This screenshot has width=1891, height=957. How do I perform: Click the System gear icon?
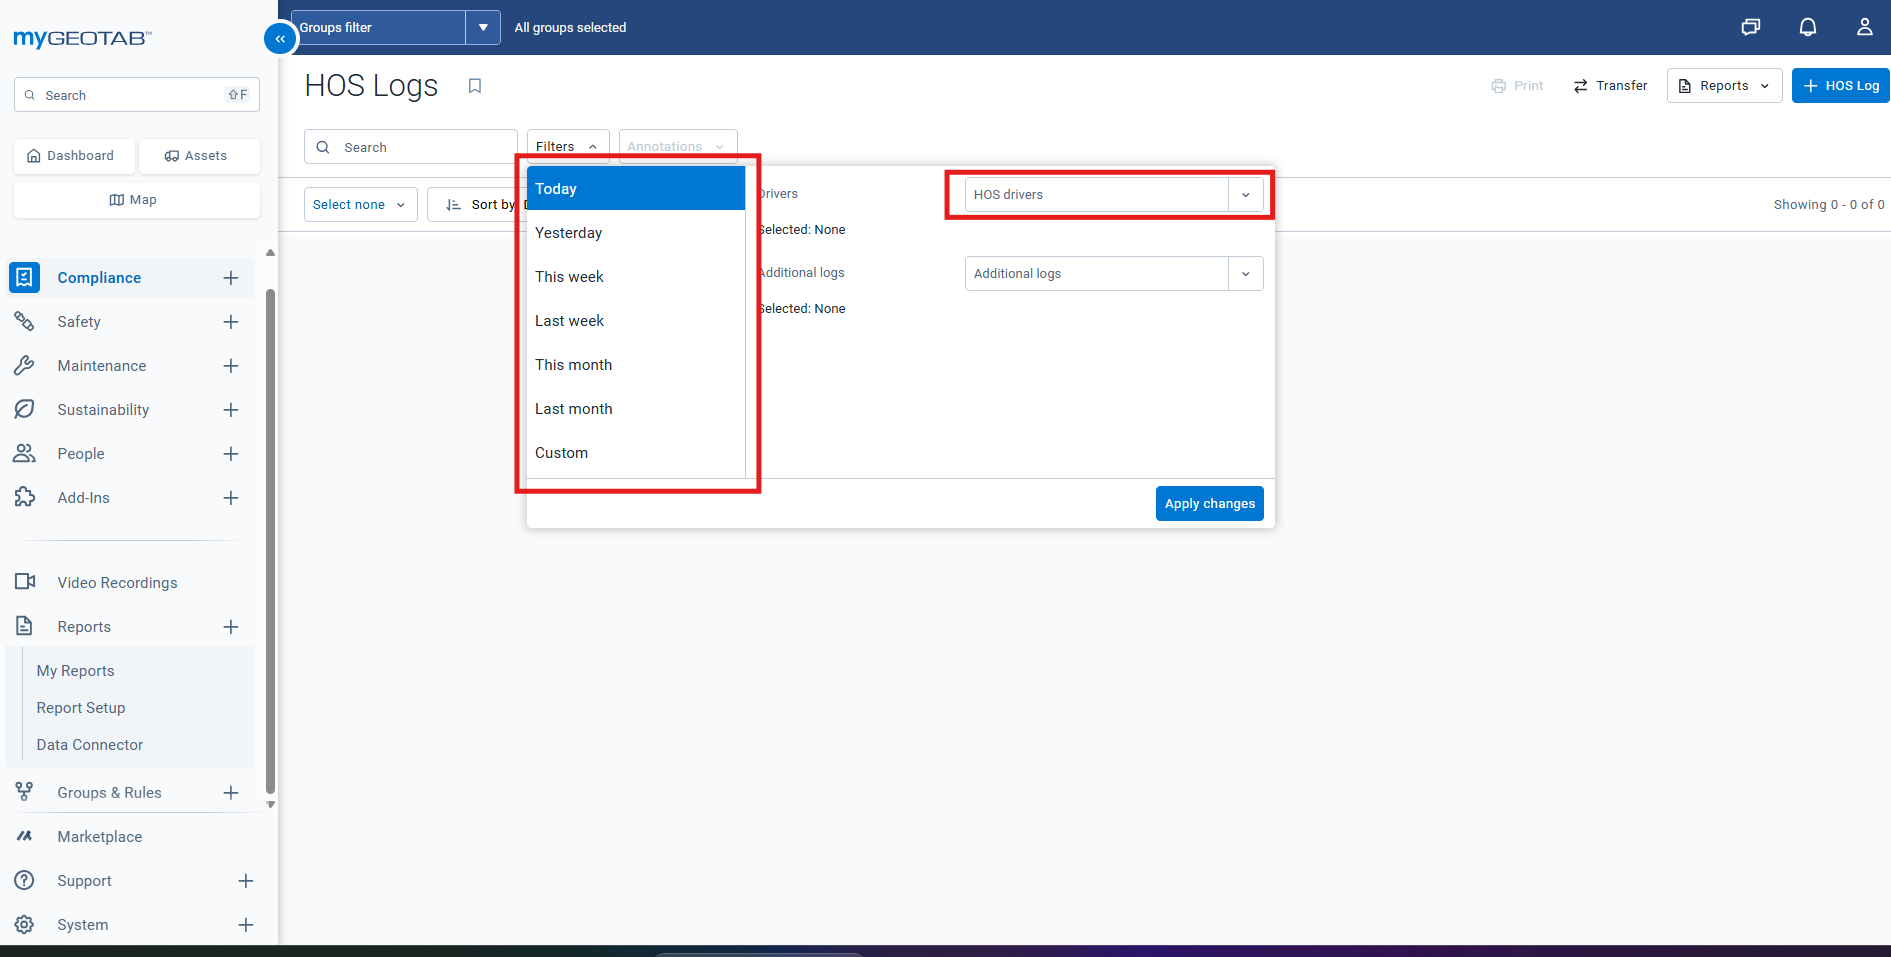pos(24,924)
